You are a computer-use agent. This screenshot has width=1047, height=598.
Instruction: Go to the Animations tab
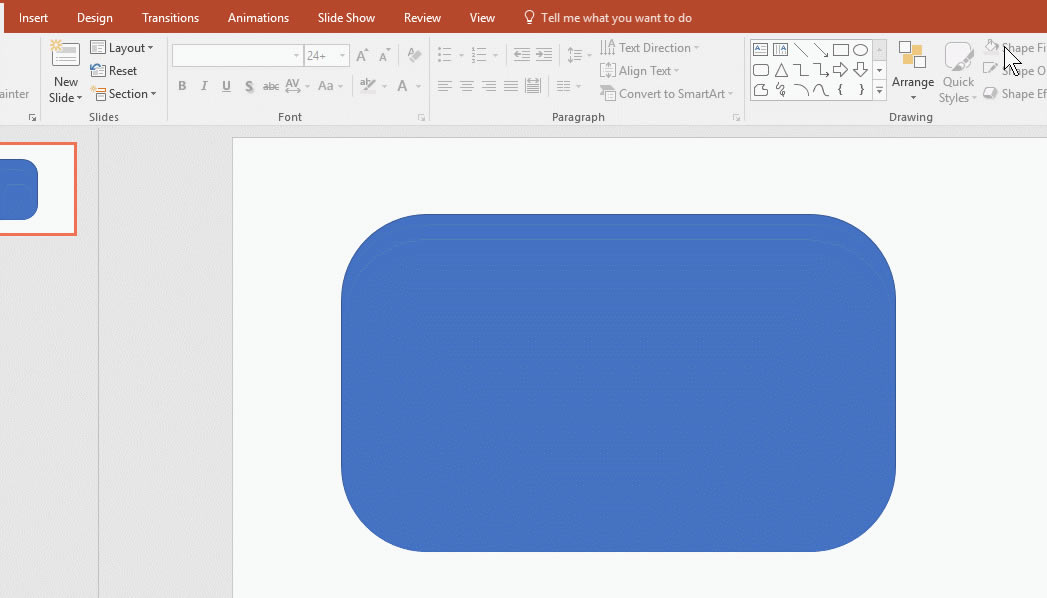[258, 18]
